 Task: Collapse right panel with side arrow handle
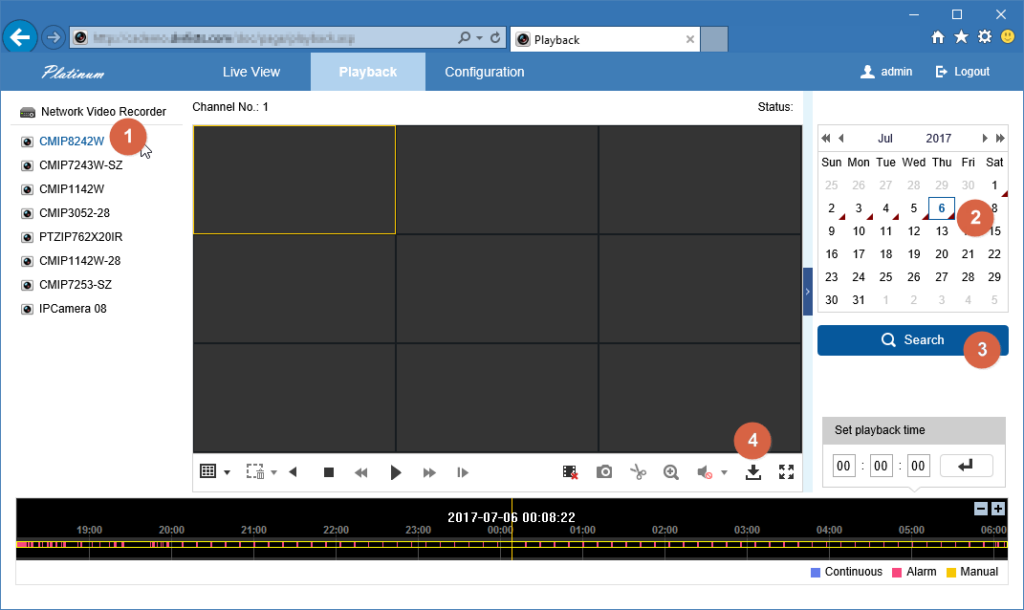click(807, 291)
